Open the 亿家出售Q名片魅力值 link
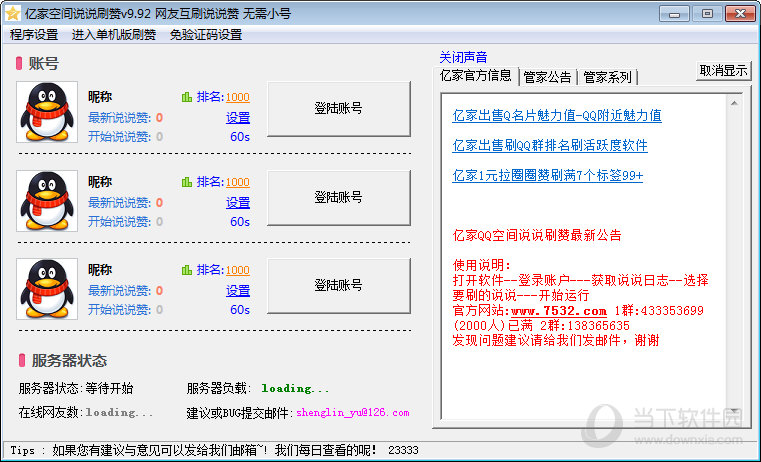Screen dimensions: 761x462 tap(556, 115)
